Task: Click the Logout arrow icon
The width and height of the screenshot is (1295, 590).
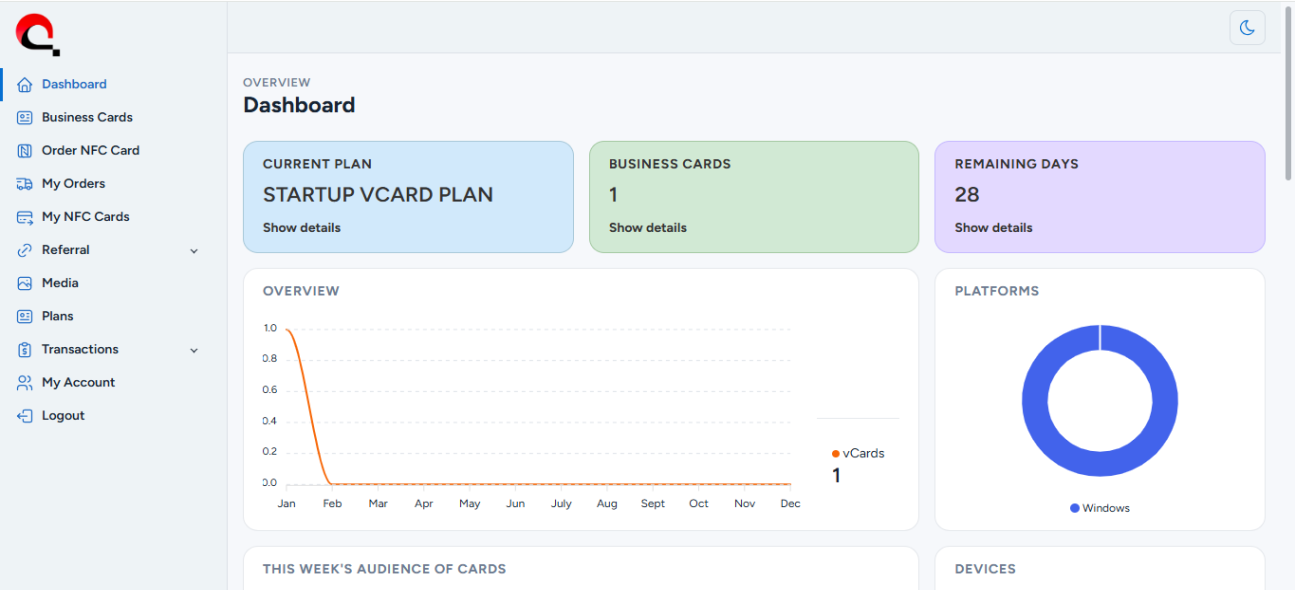Action: point(25,416)
